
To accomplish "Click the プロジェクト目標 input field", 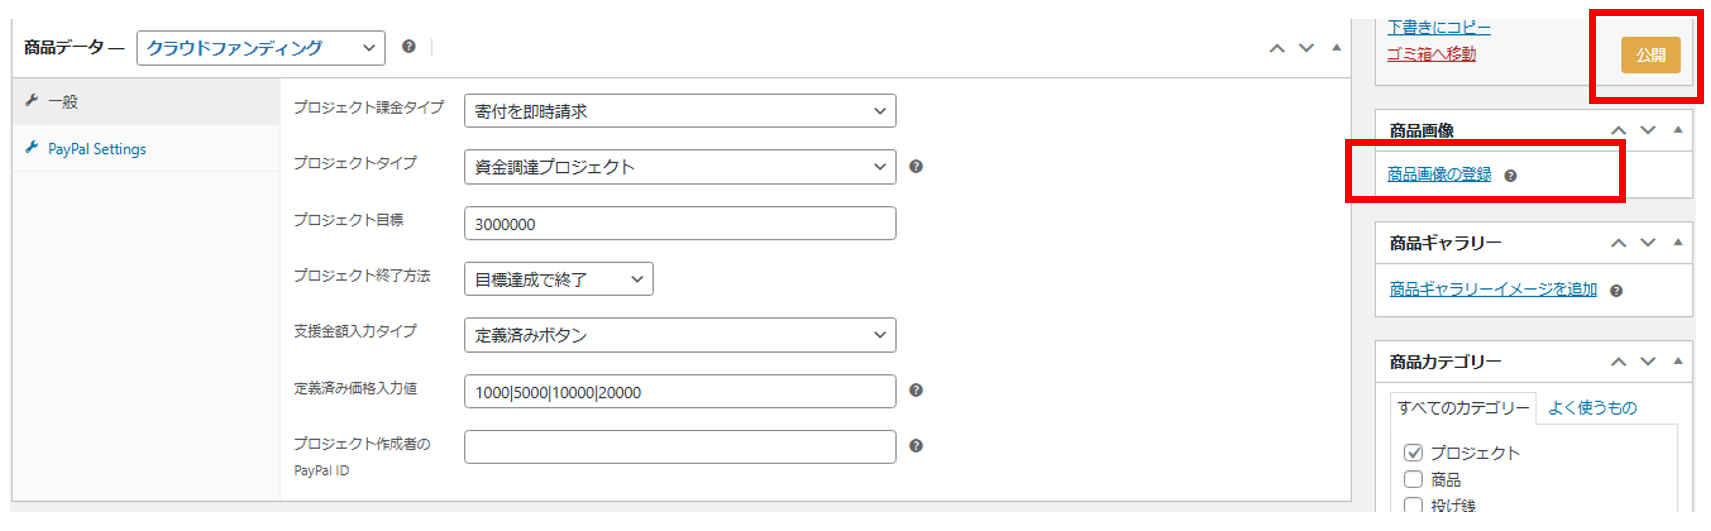I will click(679, 224).
